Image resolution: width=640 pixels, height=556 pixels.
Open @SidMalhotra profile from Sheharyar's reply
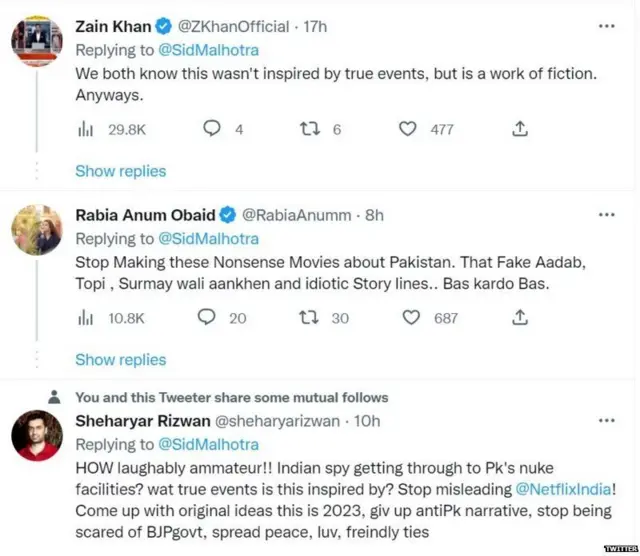(x=209, y=444)
